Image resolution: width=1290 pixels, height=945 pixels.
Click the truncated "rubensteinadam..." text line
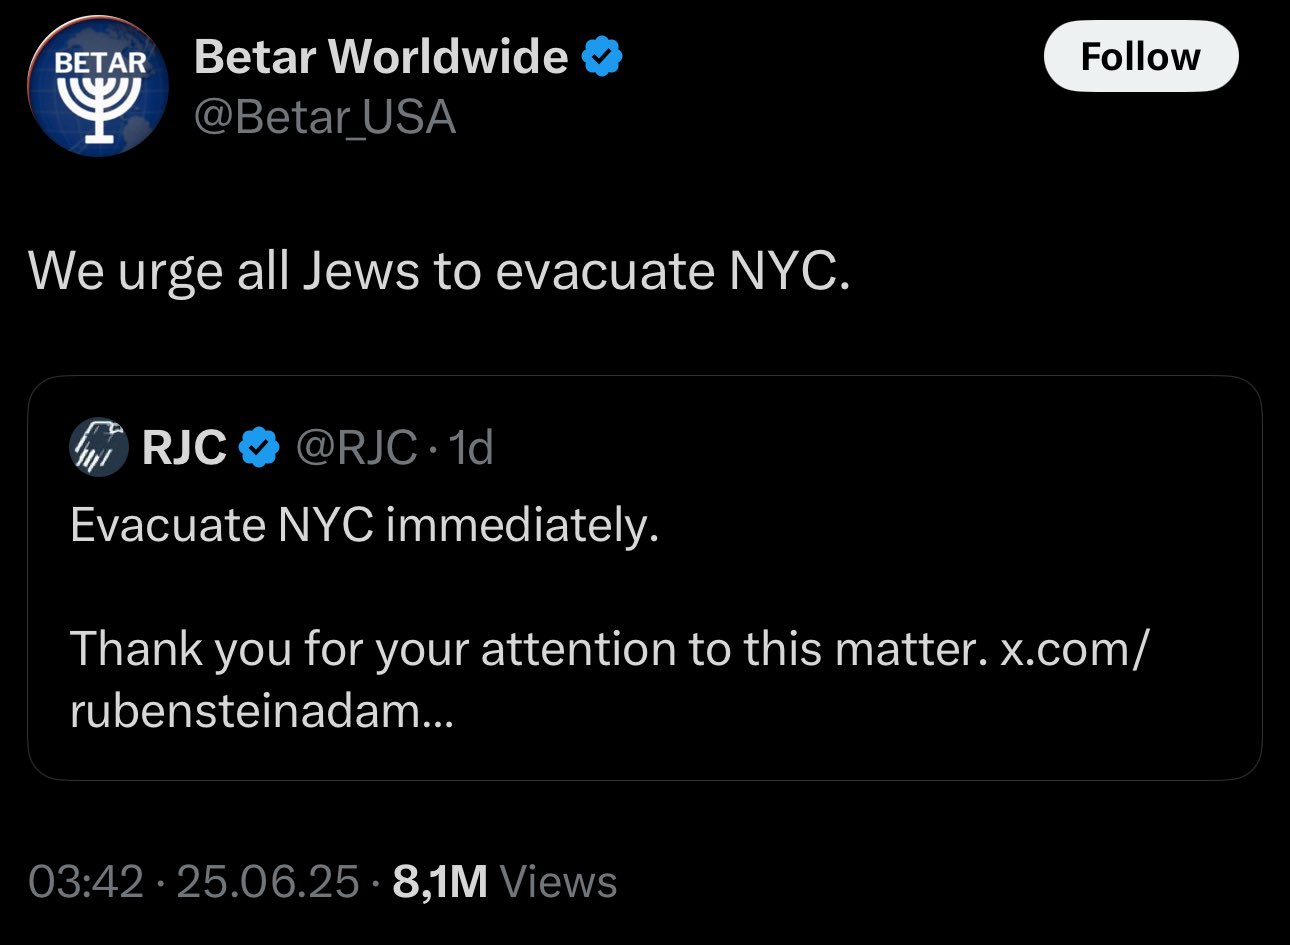point(261,711)
